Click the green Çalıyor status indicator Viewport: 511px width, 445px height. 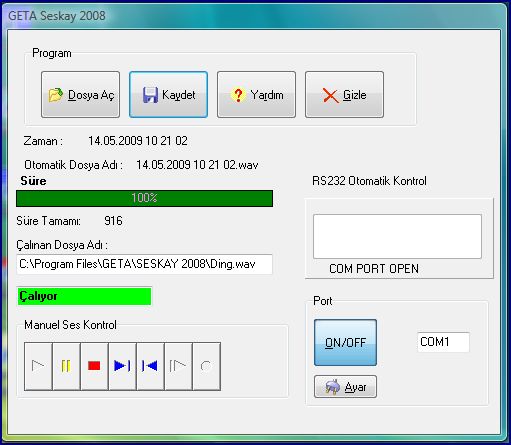coord(84,296)
